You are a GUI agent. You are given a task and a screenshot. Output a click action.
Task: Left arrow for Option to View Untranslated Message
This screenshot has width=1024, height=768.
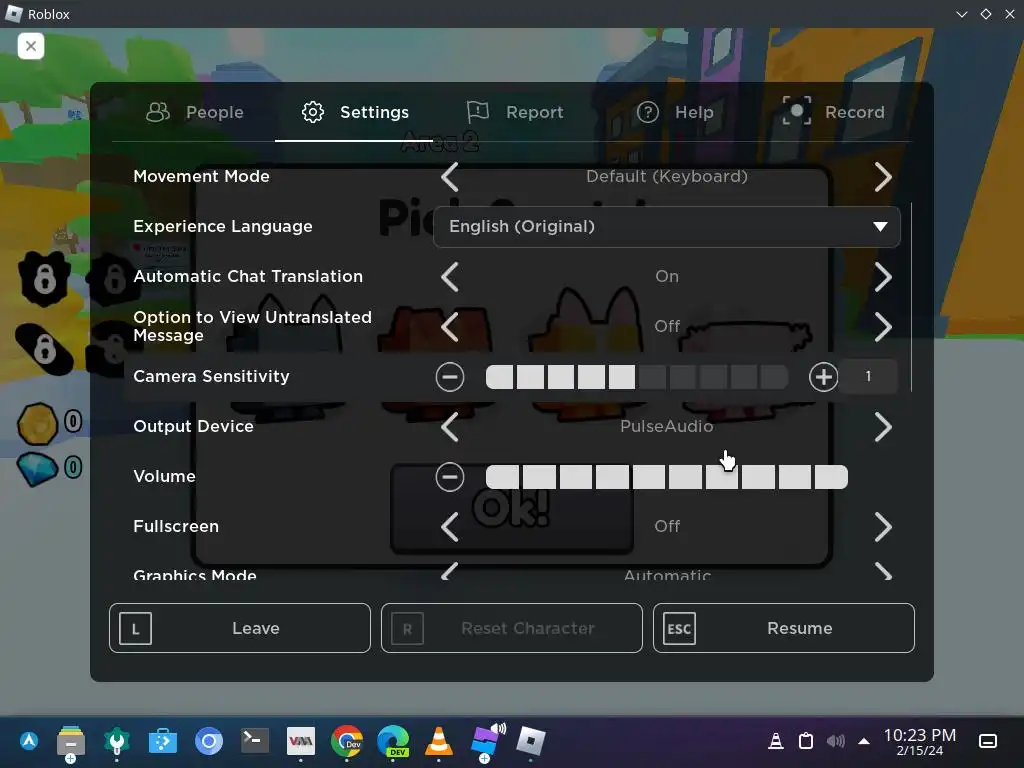coord(449,327)
